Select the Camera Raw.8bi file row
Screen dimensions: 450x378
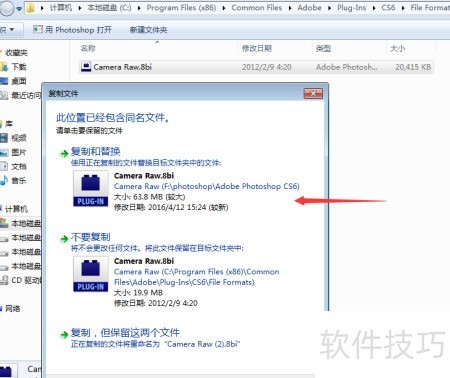256,67
